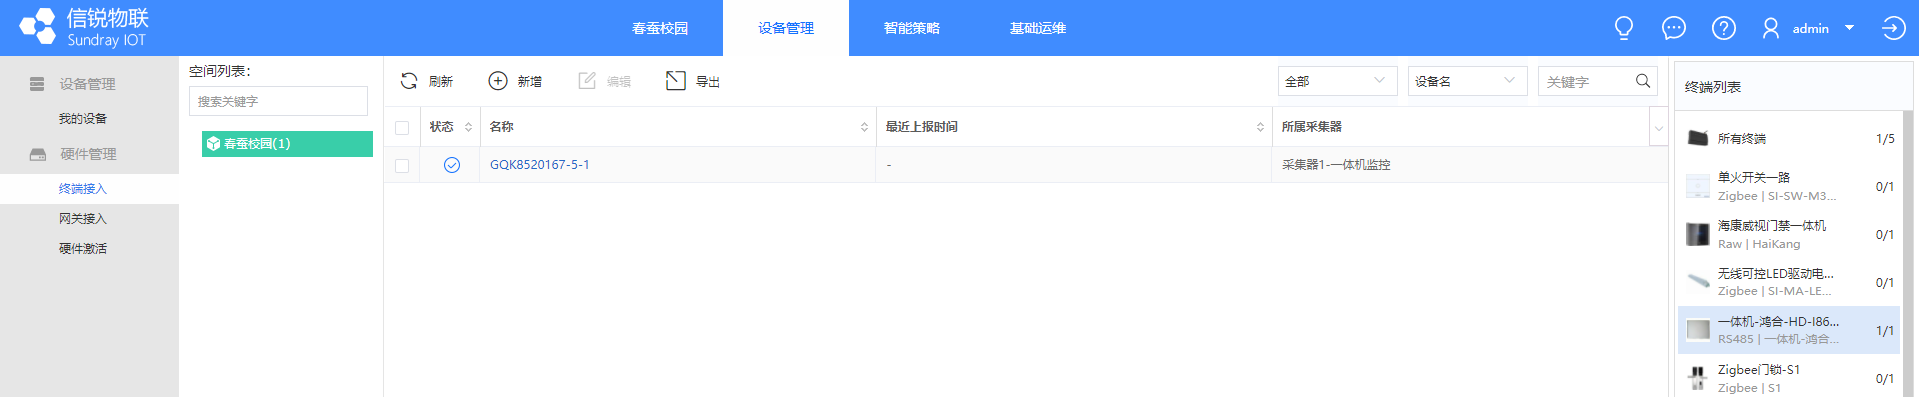Open 终端接入 in sidebar

(x=83, y=189)
